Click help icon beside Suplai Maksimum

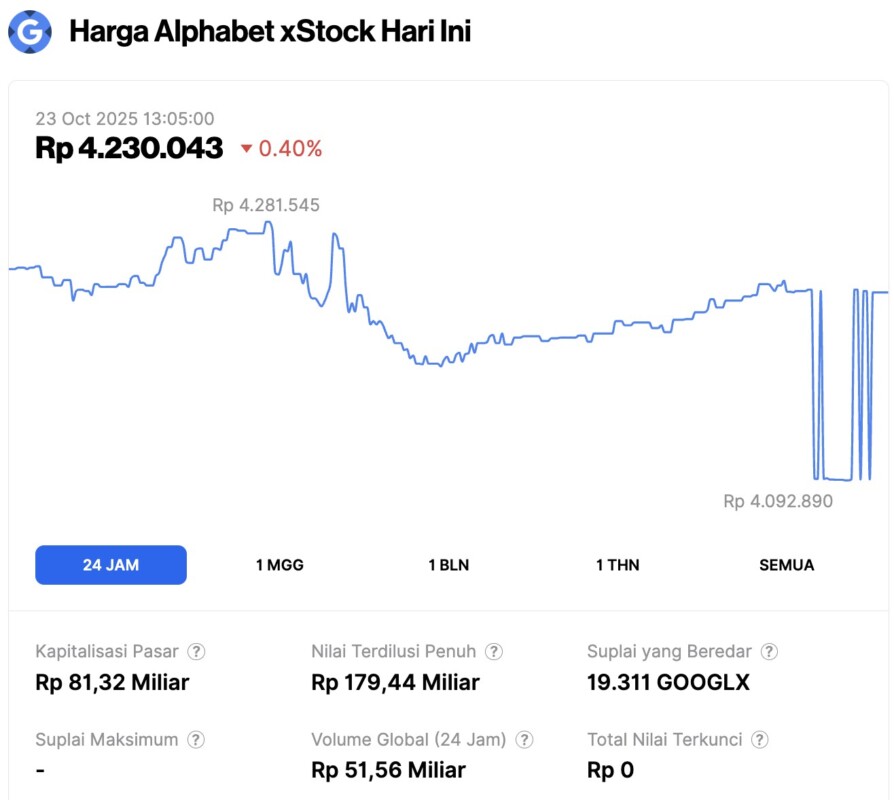click(197, 740)
